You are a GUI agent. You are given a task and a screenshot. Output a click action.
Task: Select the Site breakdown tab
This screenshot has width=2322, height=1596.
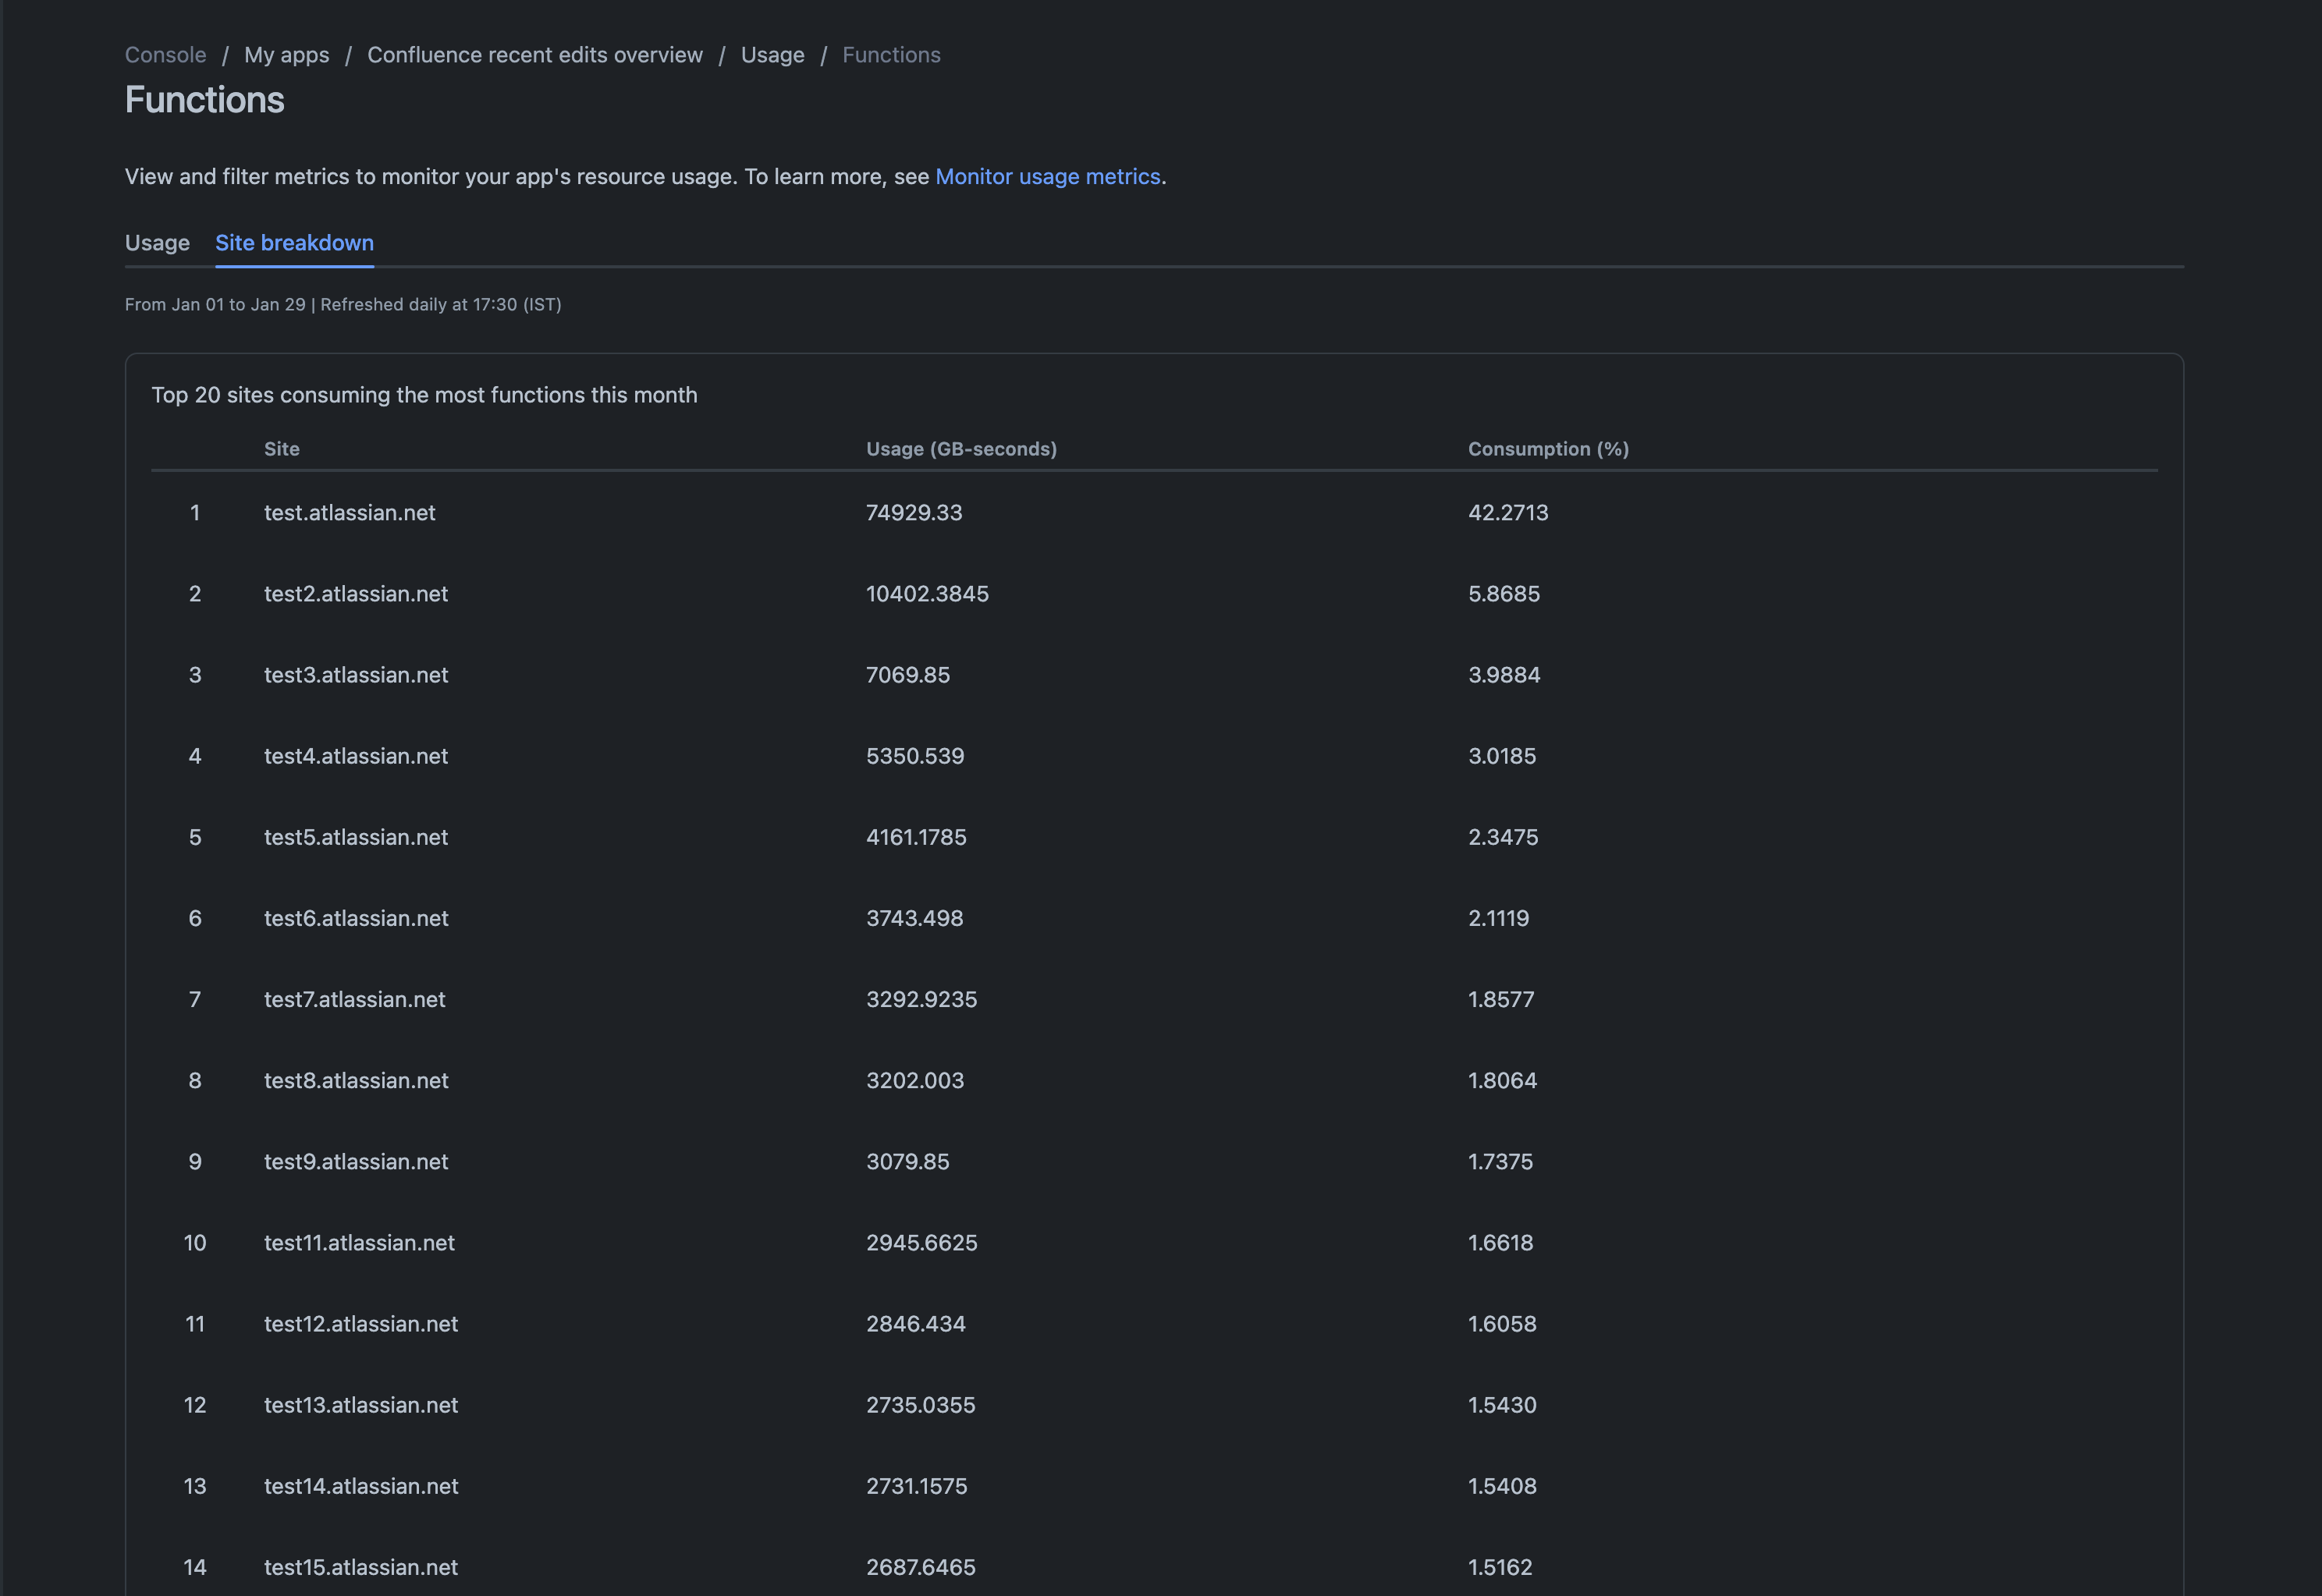point(294,243)
